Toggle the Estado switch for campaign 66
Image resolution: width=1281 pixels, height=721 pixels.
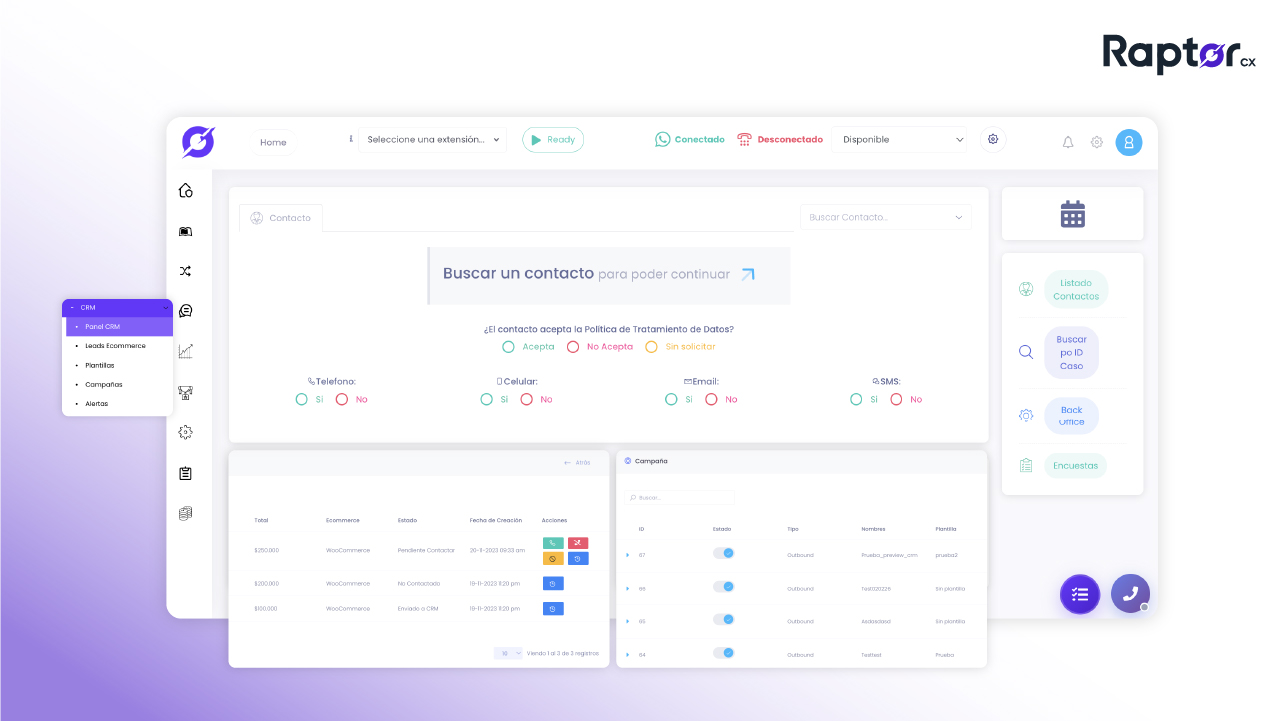click(x=724, y=587)
